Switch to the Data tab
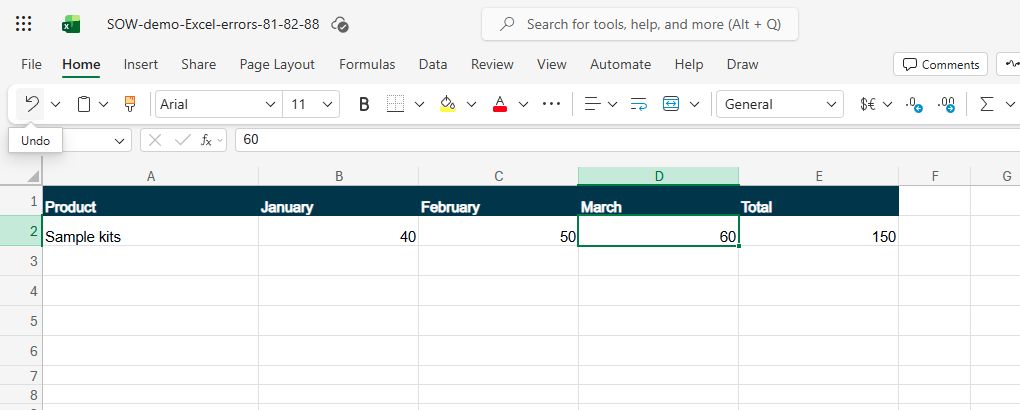 pos(433,64)
